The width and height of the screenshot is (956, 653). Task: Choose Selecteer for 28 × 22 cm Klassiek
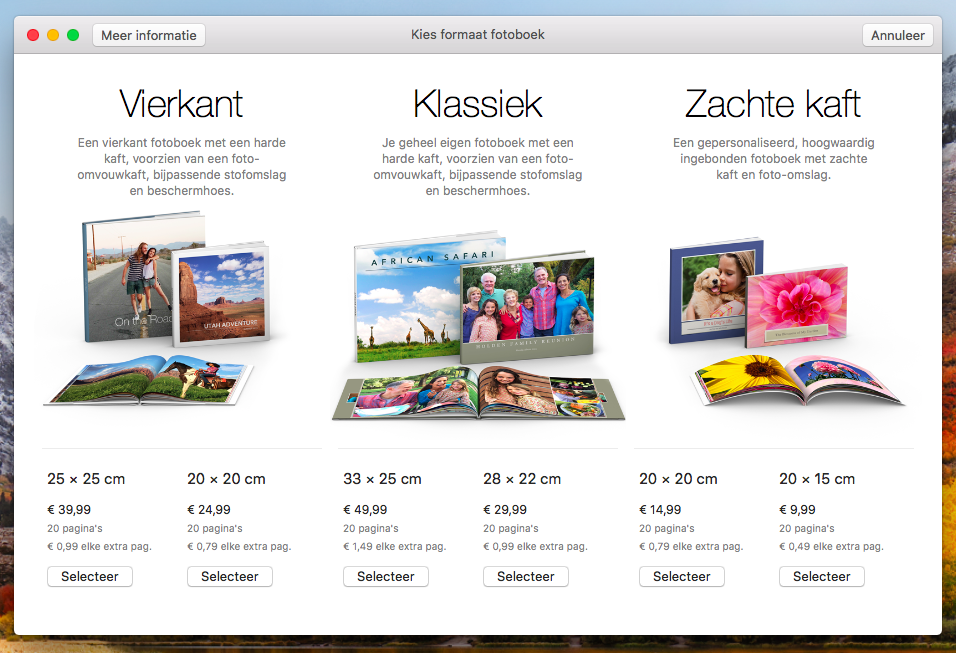pos(526,577)
